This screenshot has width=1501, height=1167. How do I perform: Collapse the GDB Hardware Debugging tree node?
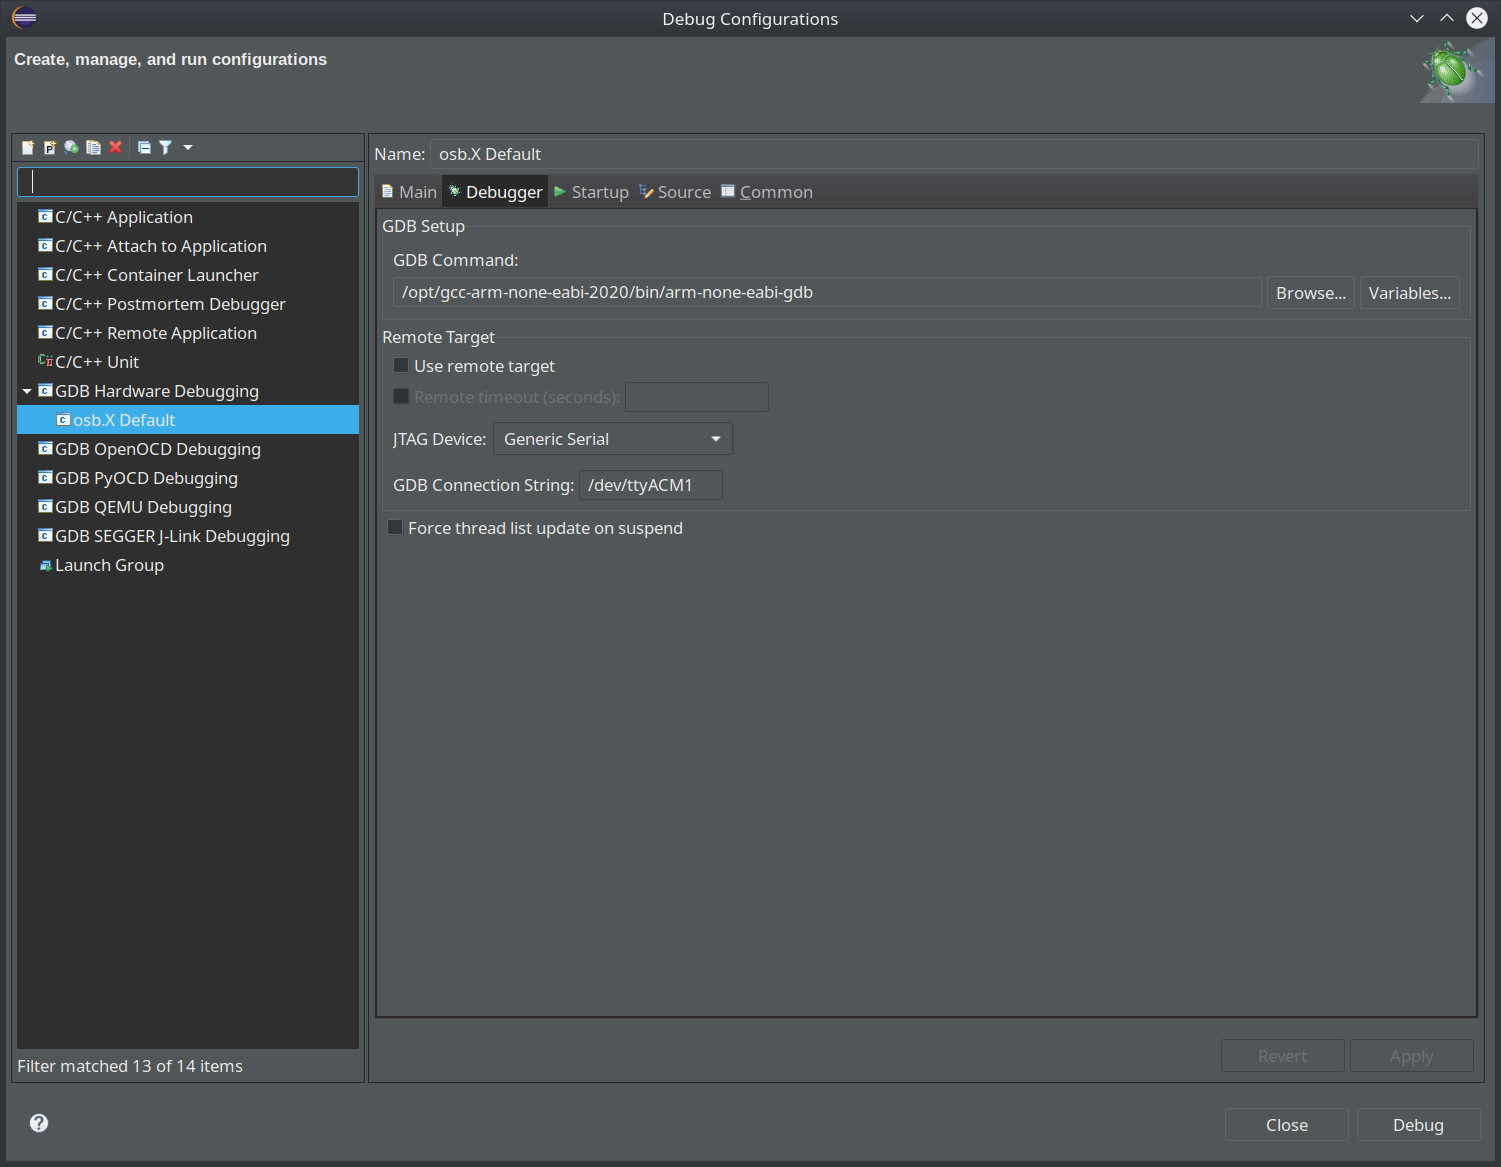click(27, 391)
